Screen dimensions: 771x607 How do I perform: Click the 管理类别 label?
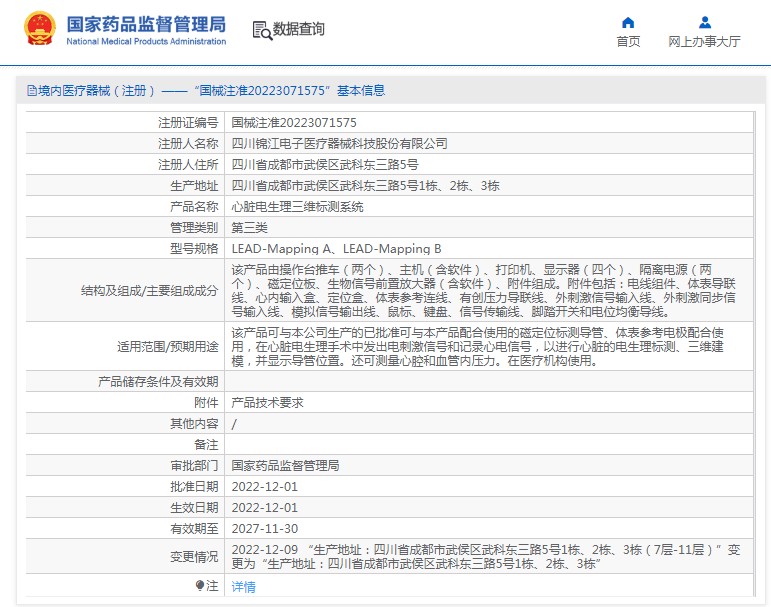click(194, 227)
